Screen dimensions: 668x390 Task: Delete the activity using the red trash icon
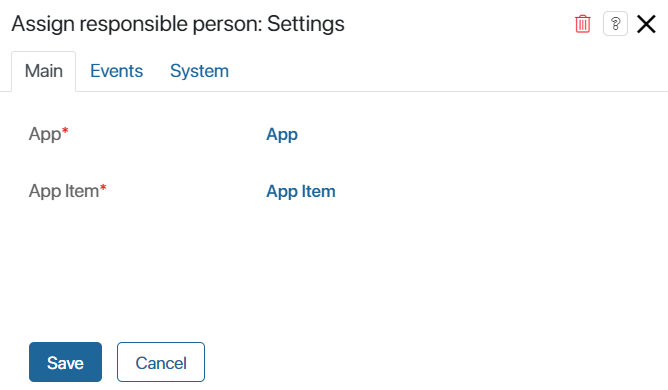pos(582,24)
